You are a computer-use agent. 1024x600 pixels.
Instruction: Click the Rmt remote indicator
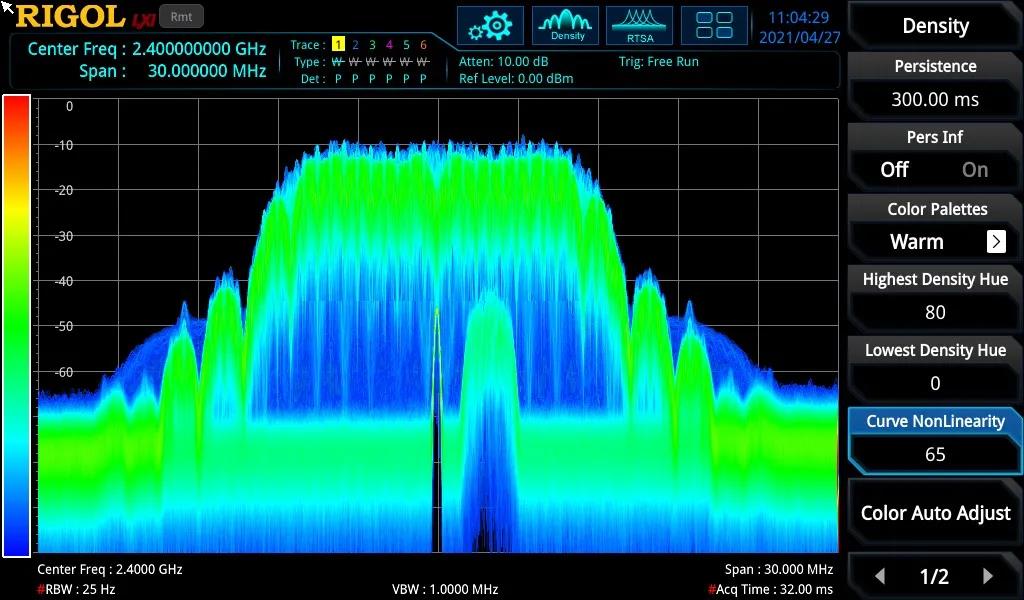click(x=181, y=16)
